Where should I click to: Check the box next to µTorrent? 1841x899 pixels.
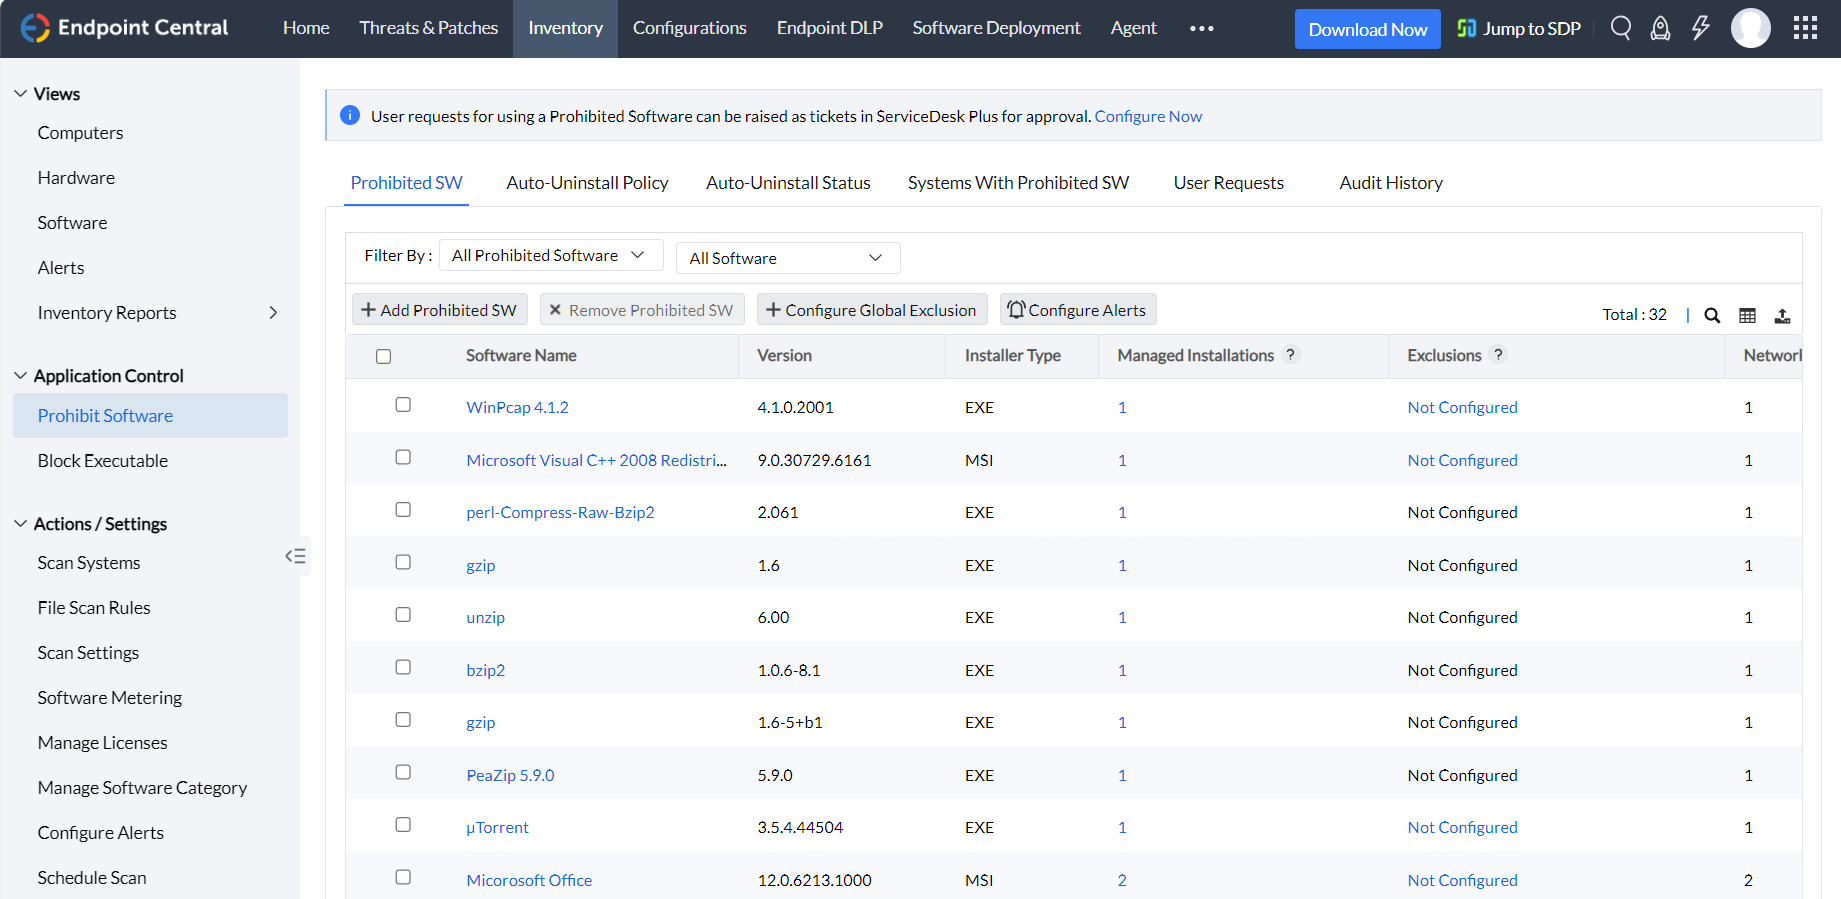pos(403,825)
